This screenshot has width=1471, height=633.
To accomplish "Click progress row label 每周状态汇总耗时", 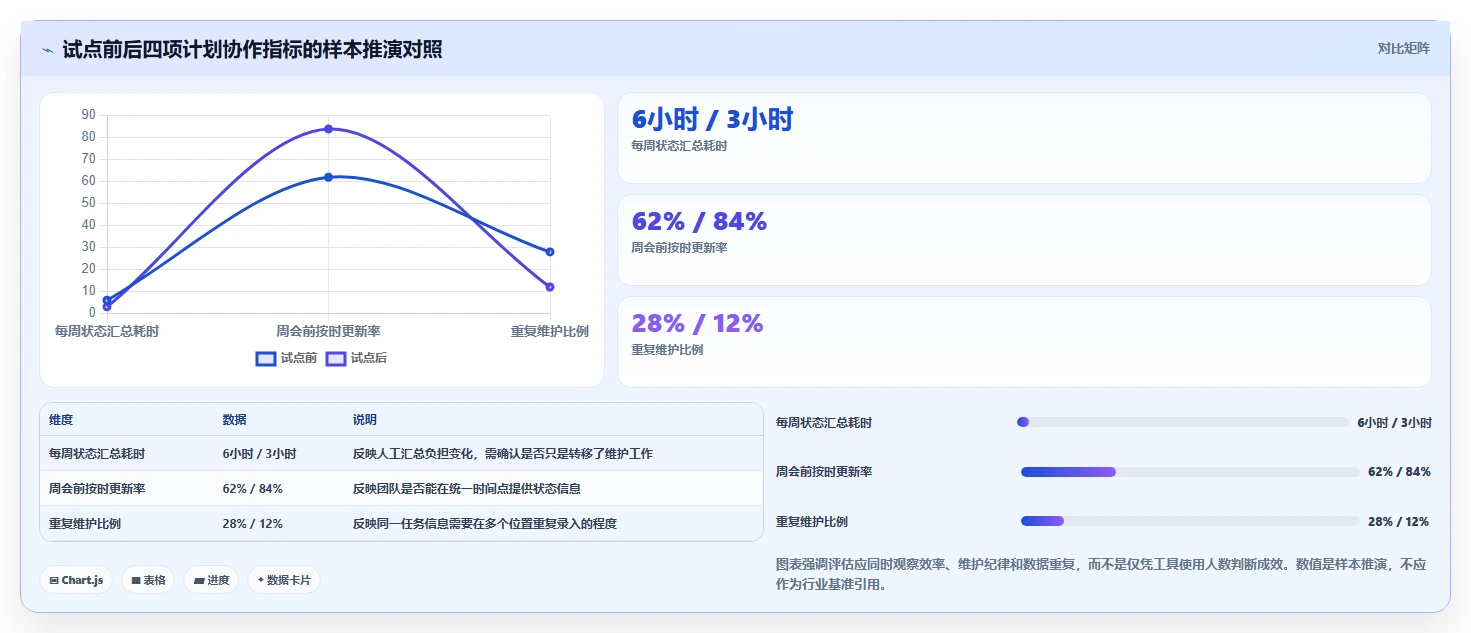I will point(824,423).
